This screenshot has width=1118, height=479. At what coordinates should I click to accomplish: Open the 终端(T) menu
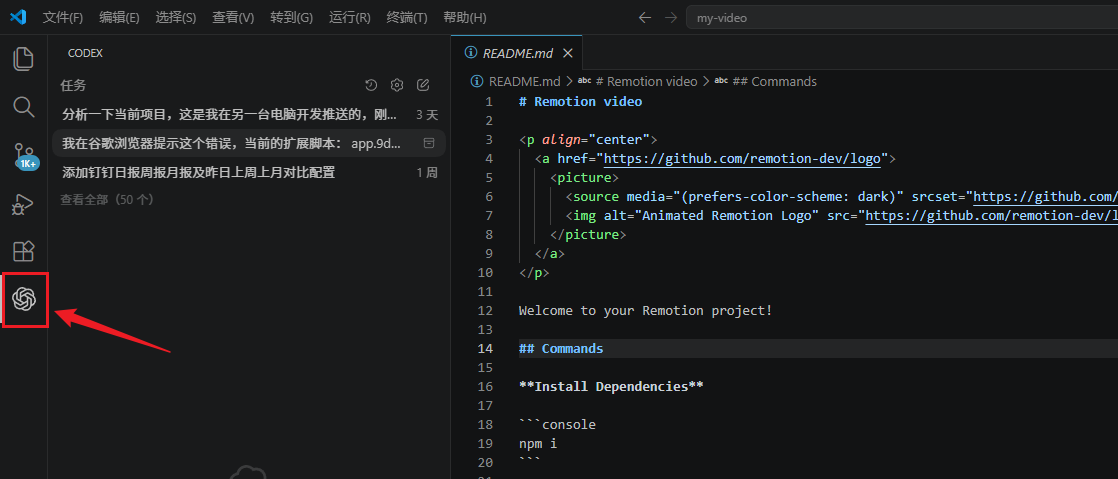pyautogui.click(x=406, y=18)
